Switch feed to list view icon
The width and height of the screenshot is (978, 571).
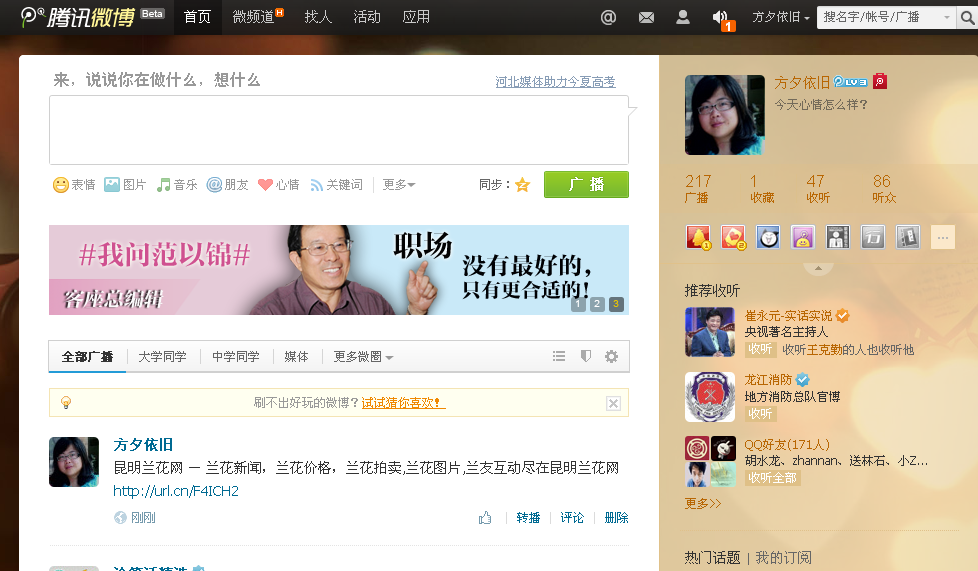pos(559,357)
